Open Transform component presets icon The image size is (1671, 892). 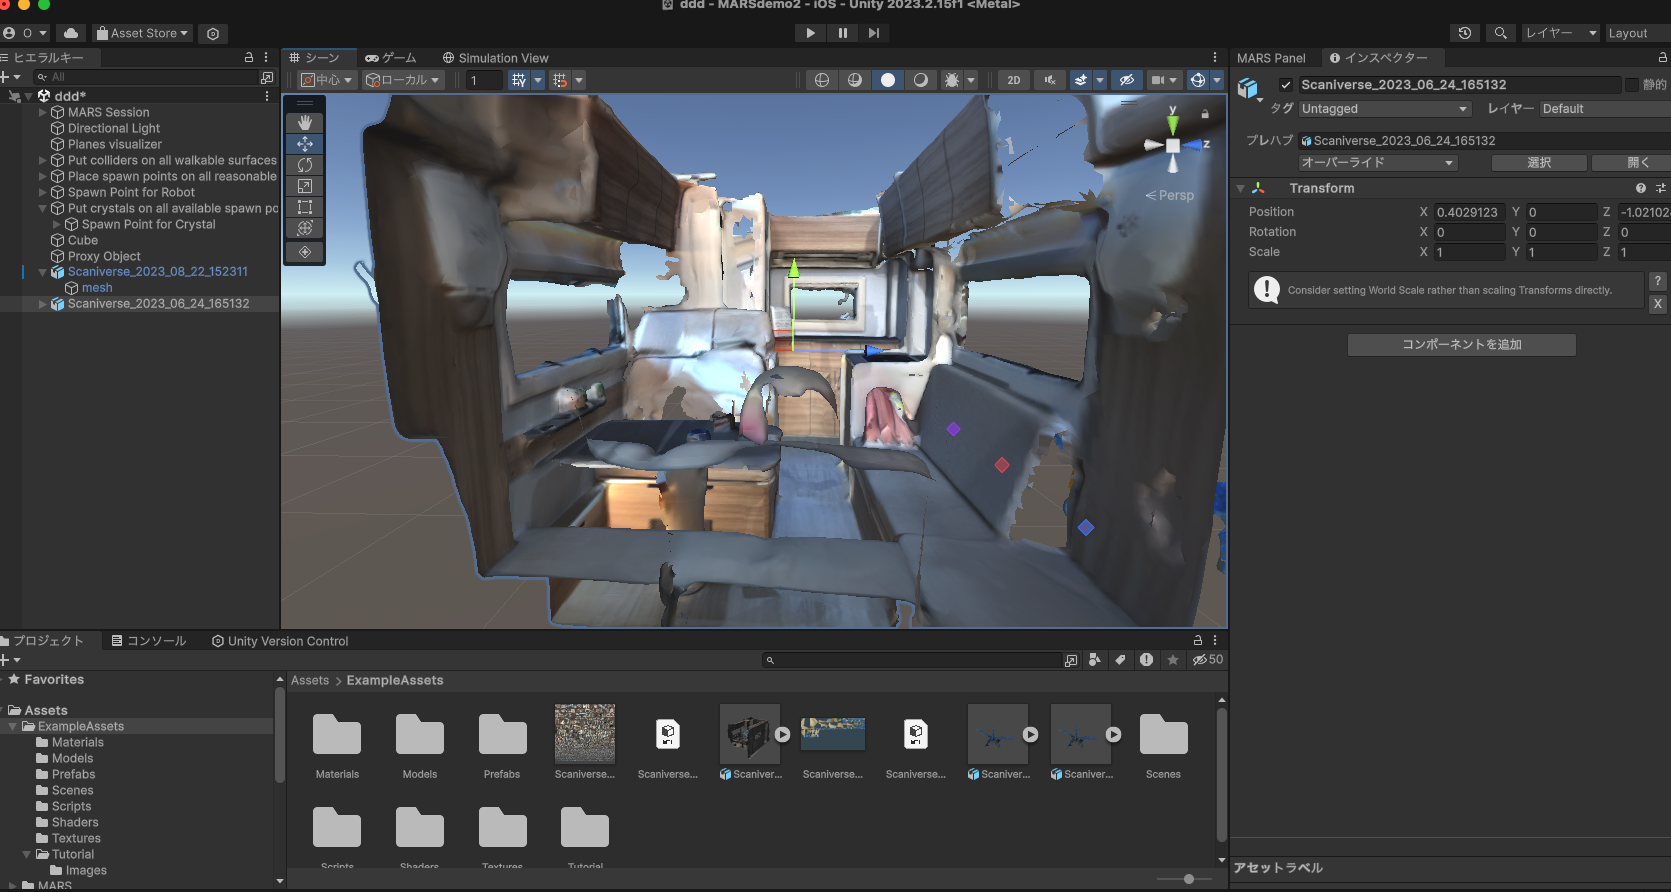pyautogui.click(x=1660, y=188)
